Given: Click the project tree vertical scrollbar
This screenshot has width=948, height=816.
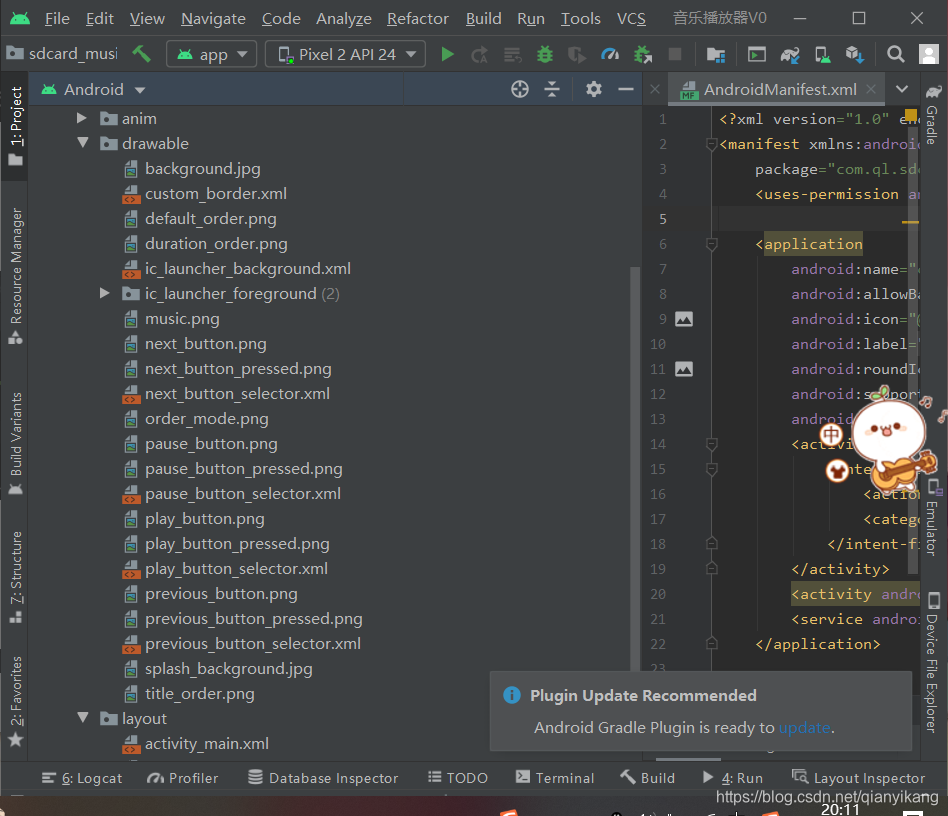Looking at the screenshot, I should [635, 468].
